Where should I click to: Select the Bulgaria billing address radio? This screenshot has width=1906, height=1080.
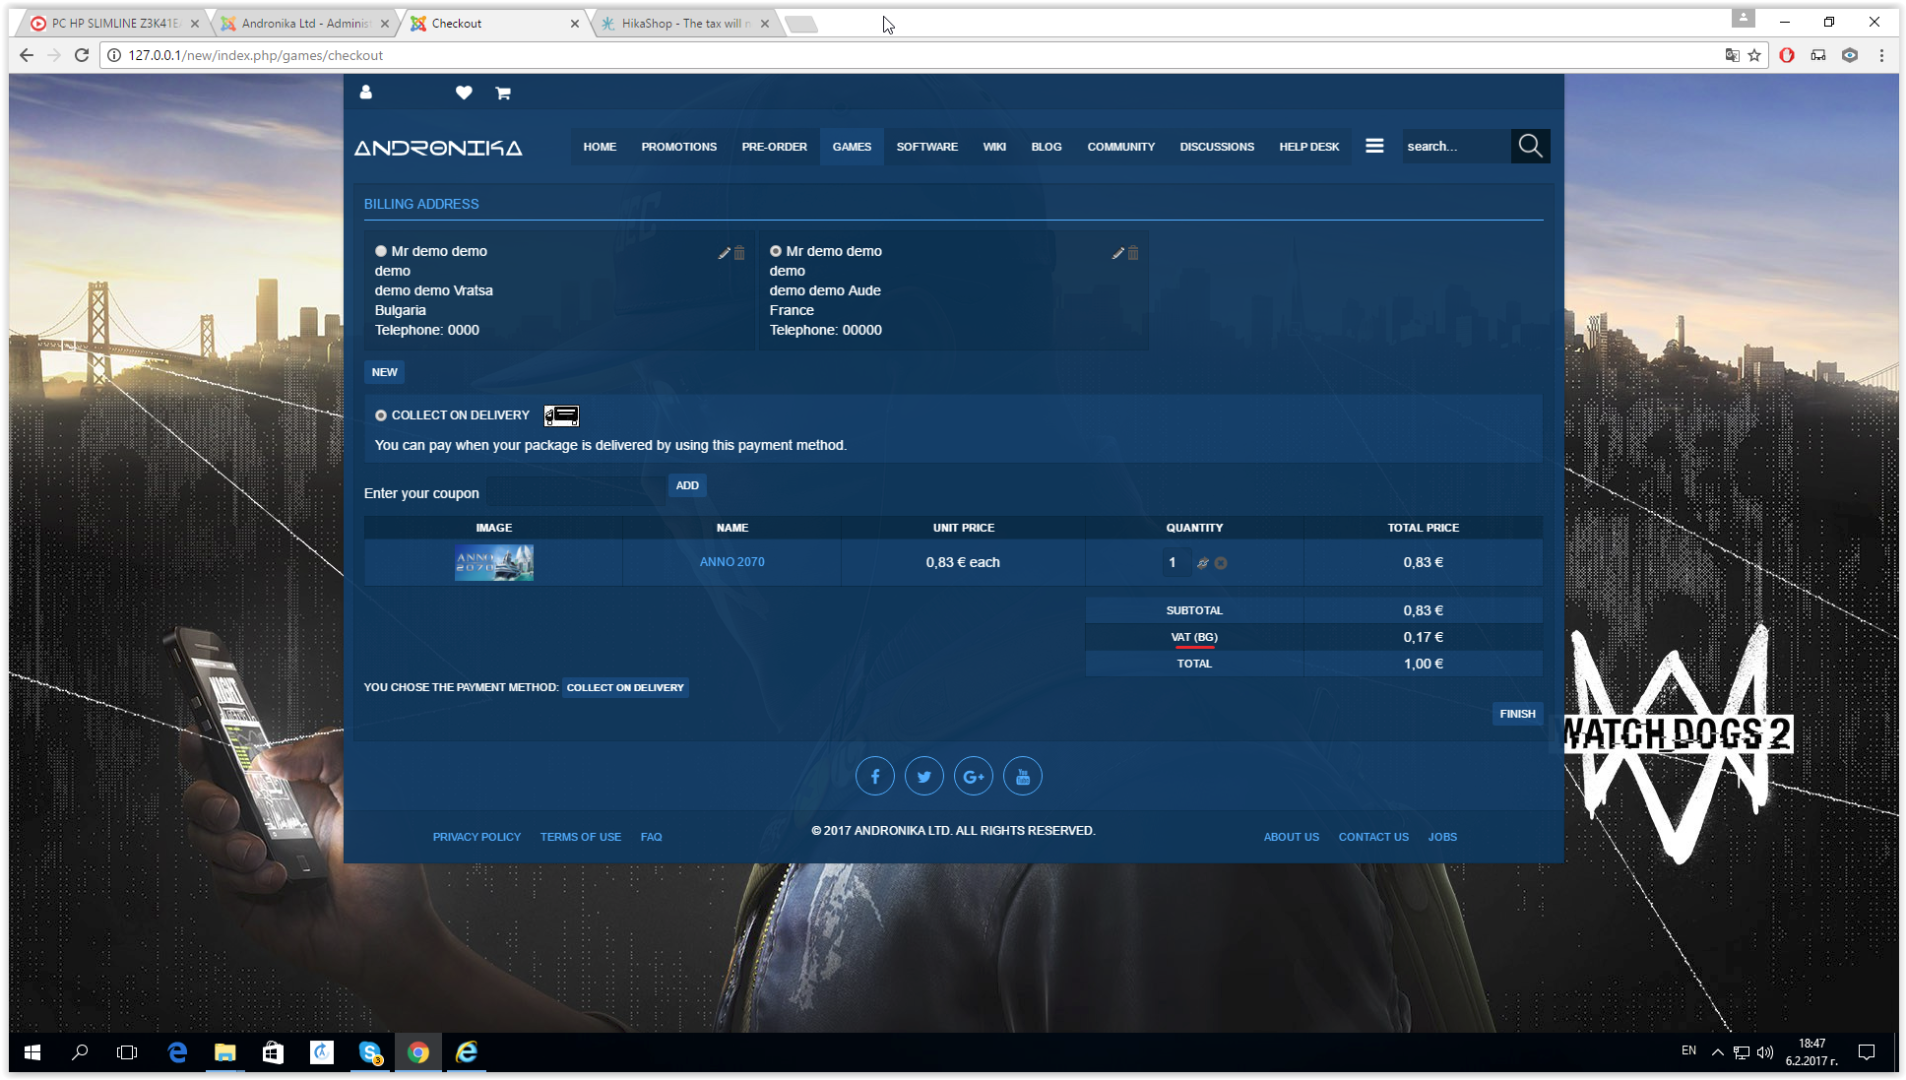point(381,251)
